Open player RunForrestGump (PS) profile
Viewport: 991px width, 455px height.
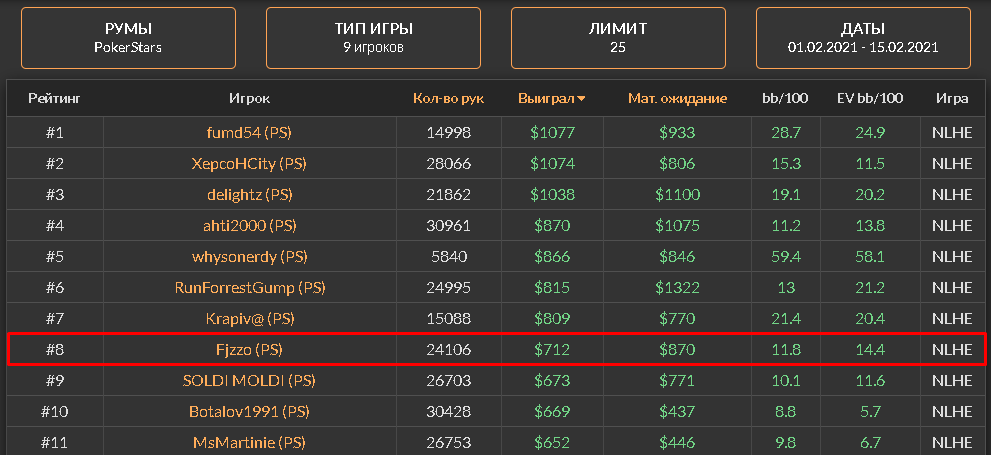click(250, 288)
